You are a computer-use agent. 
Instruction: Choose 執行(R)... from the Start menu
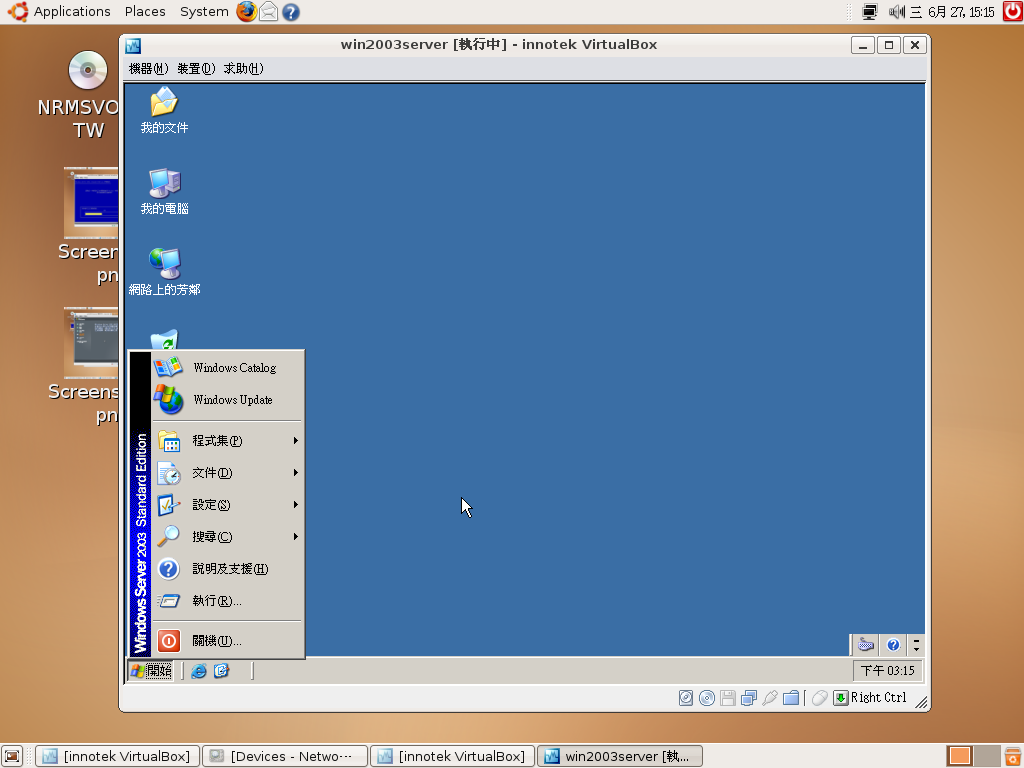point(228,601)
